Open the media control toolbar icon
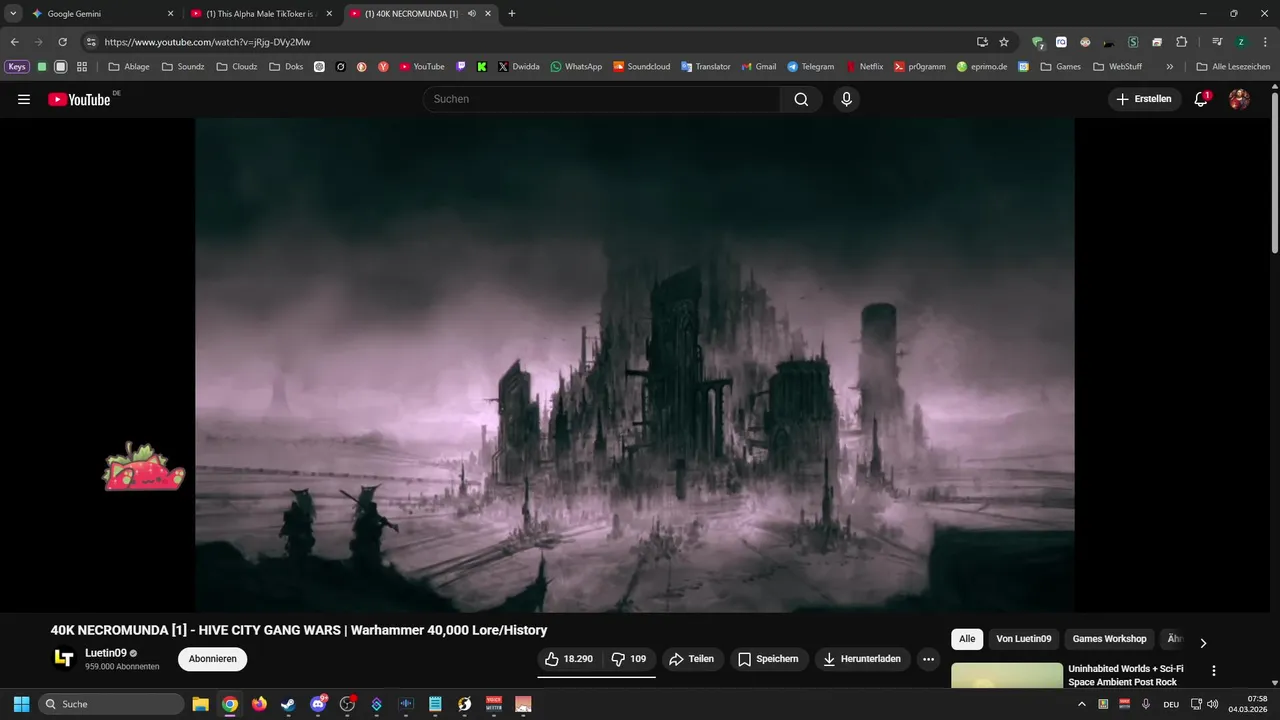Image resolution: width=1280 pixels, height=720 pixels. [1217, 42]
